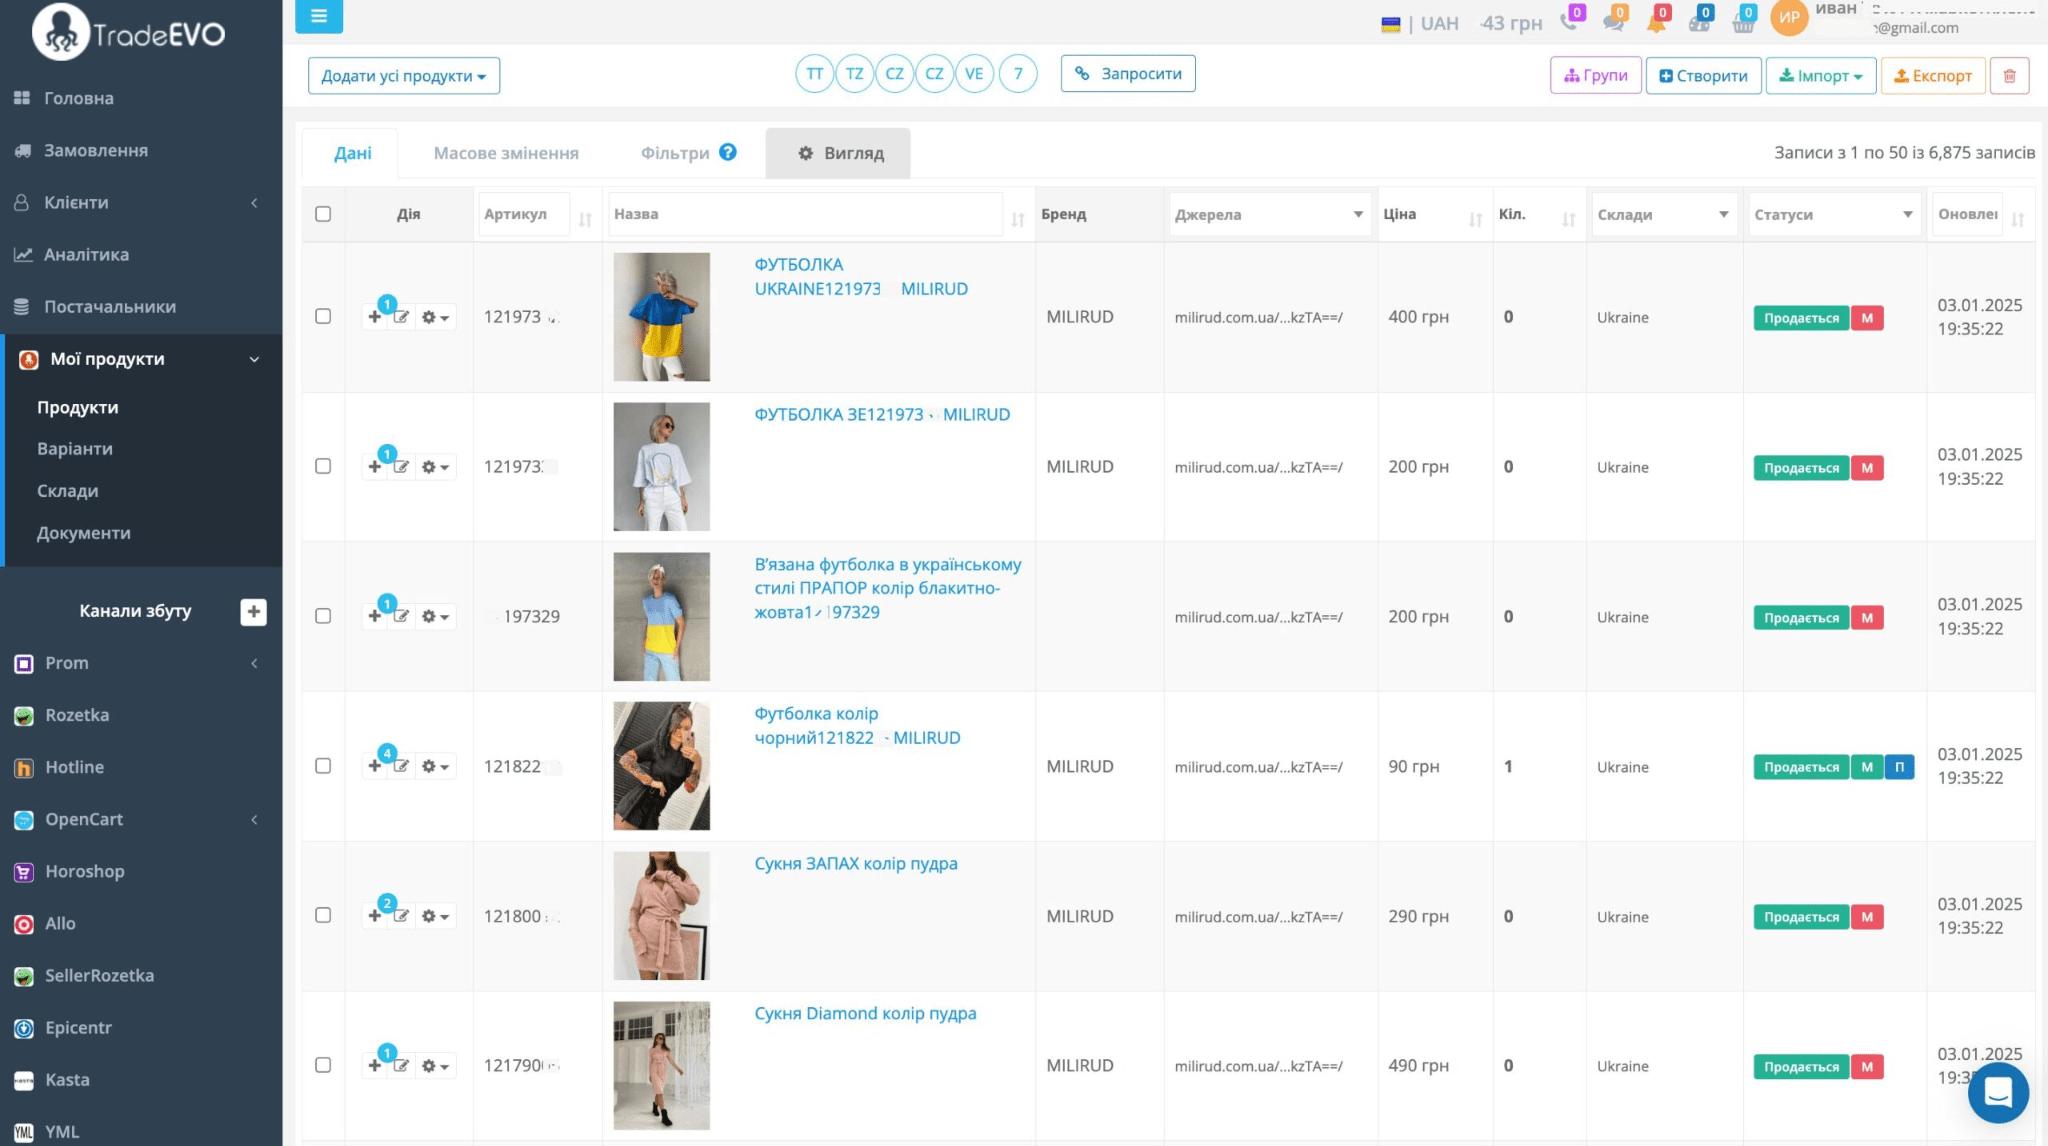
Task: Check the box for Сукня ЗАПАХ row
Action: coord(323,915)
